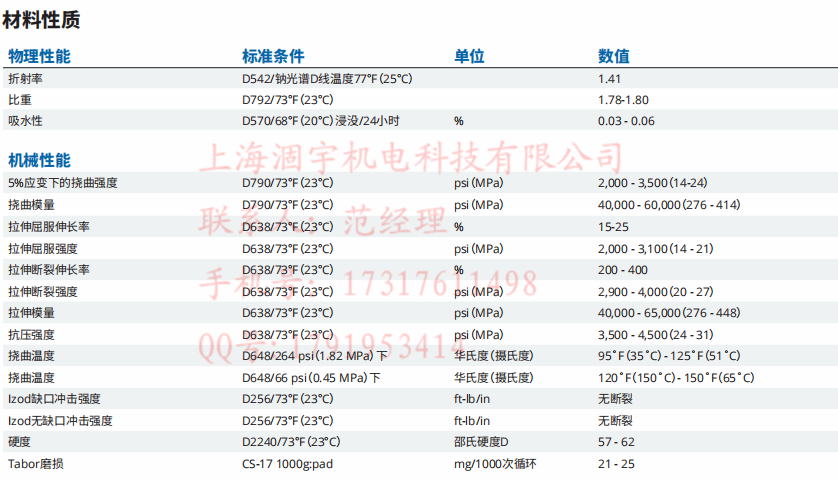Click 华氏度 (摄氏度) unit in D648/264 psi row

tap(494, 356)
